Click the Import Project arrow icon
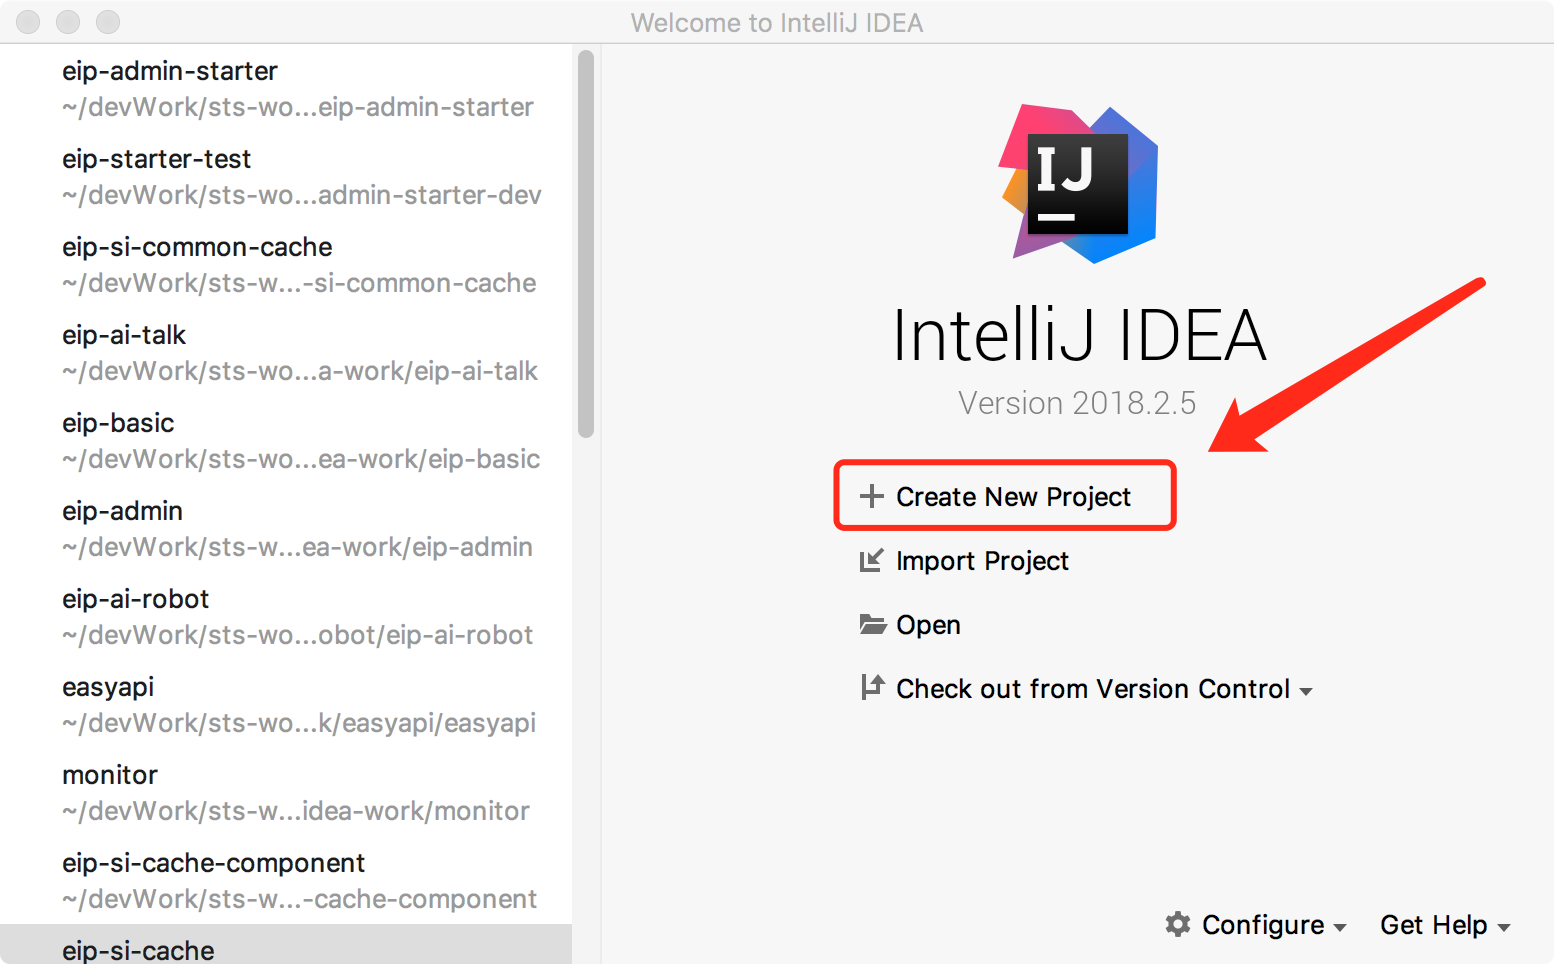 tap(872, 560)
